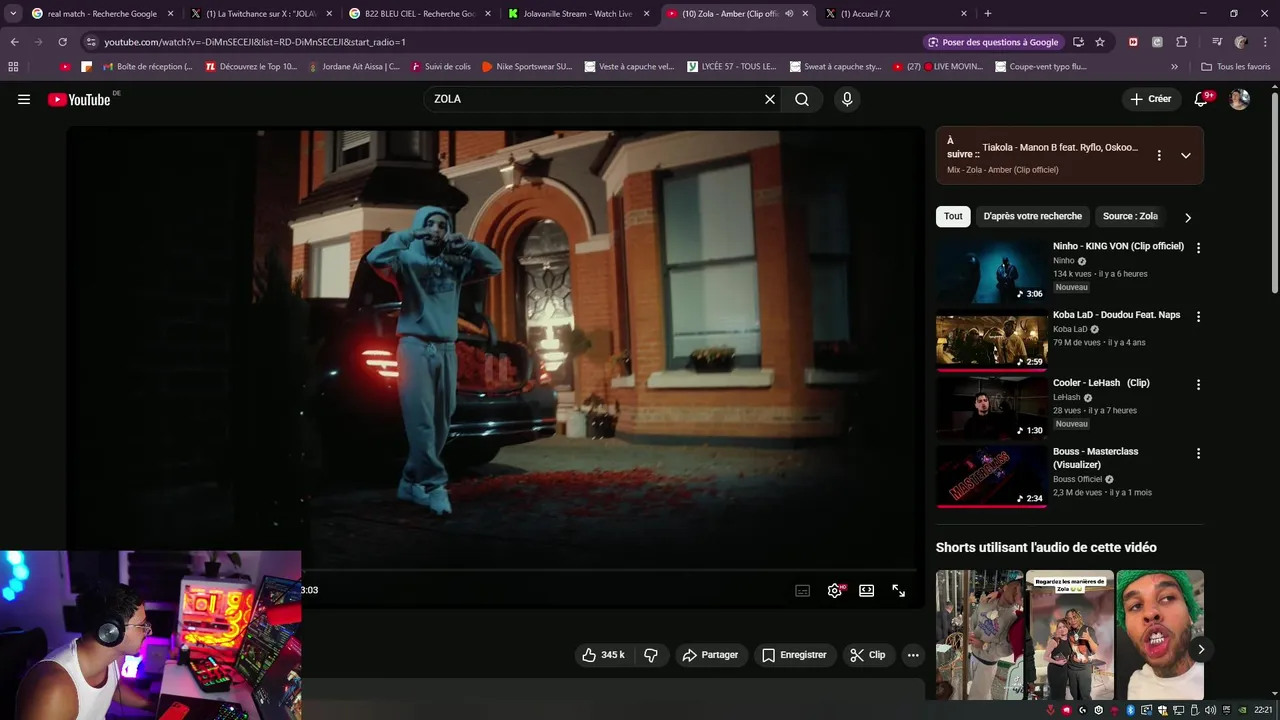This screenshot has width=1280, height=720.
Task: Open options menu for Cooler LeHash
Action: [x=1198, y=384]
